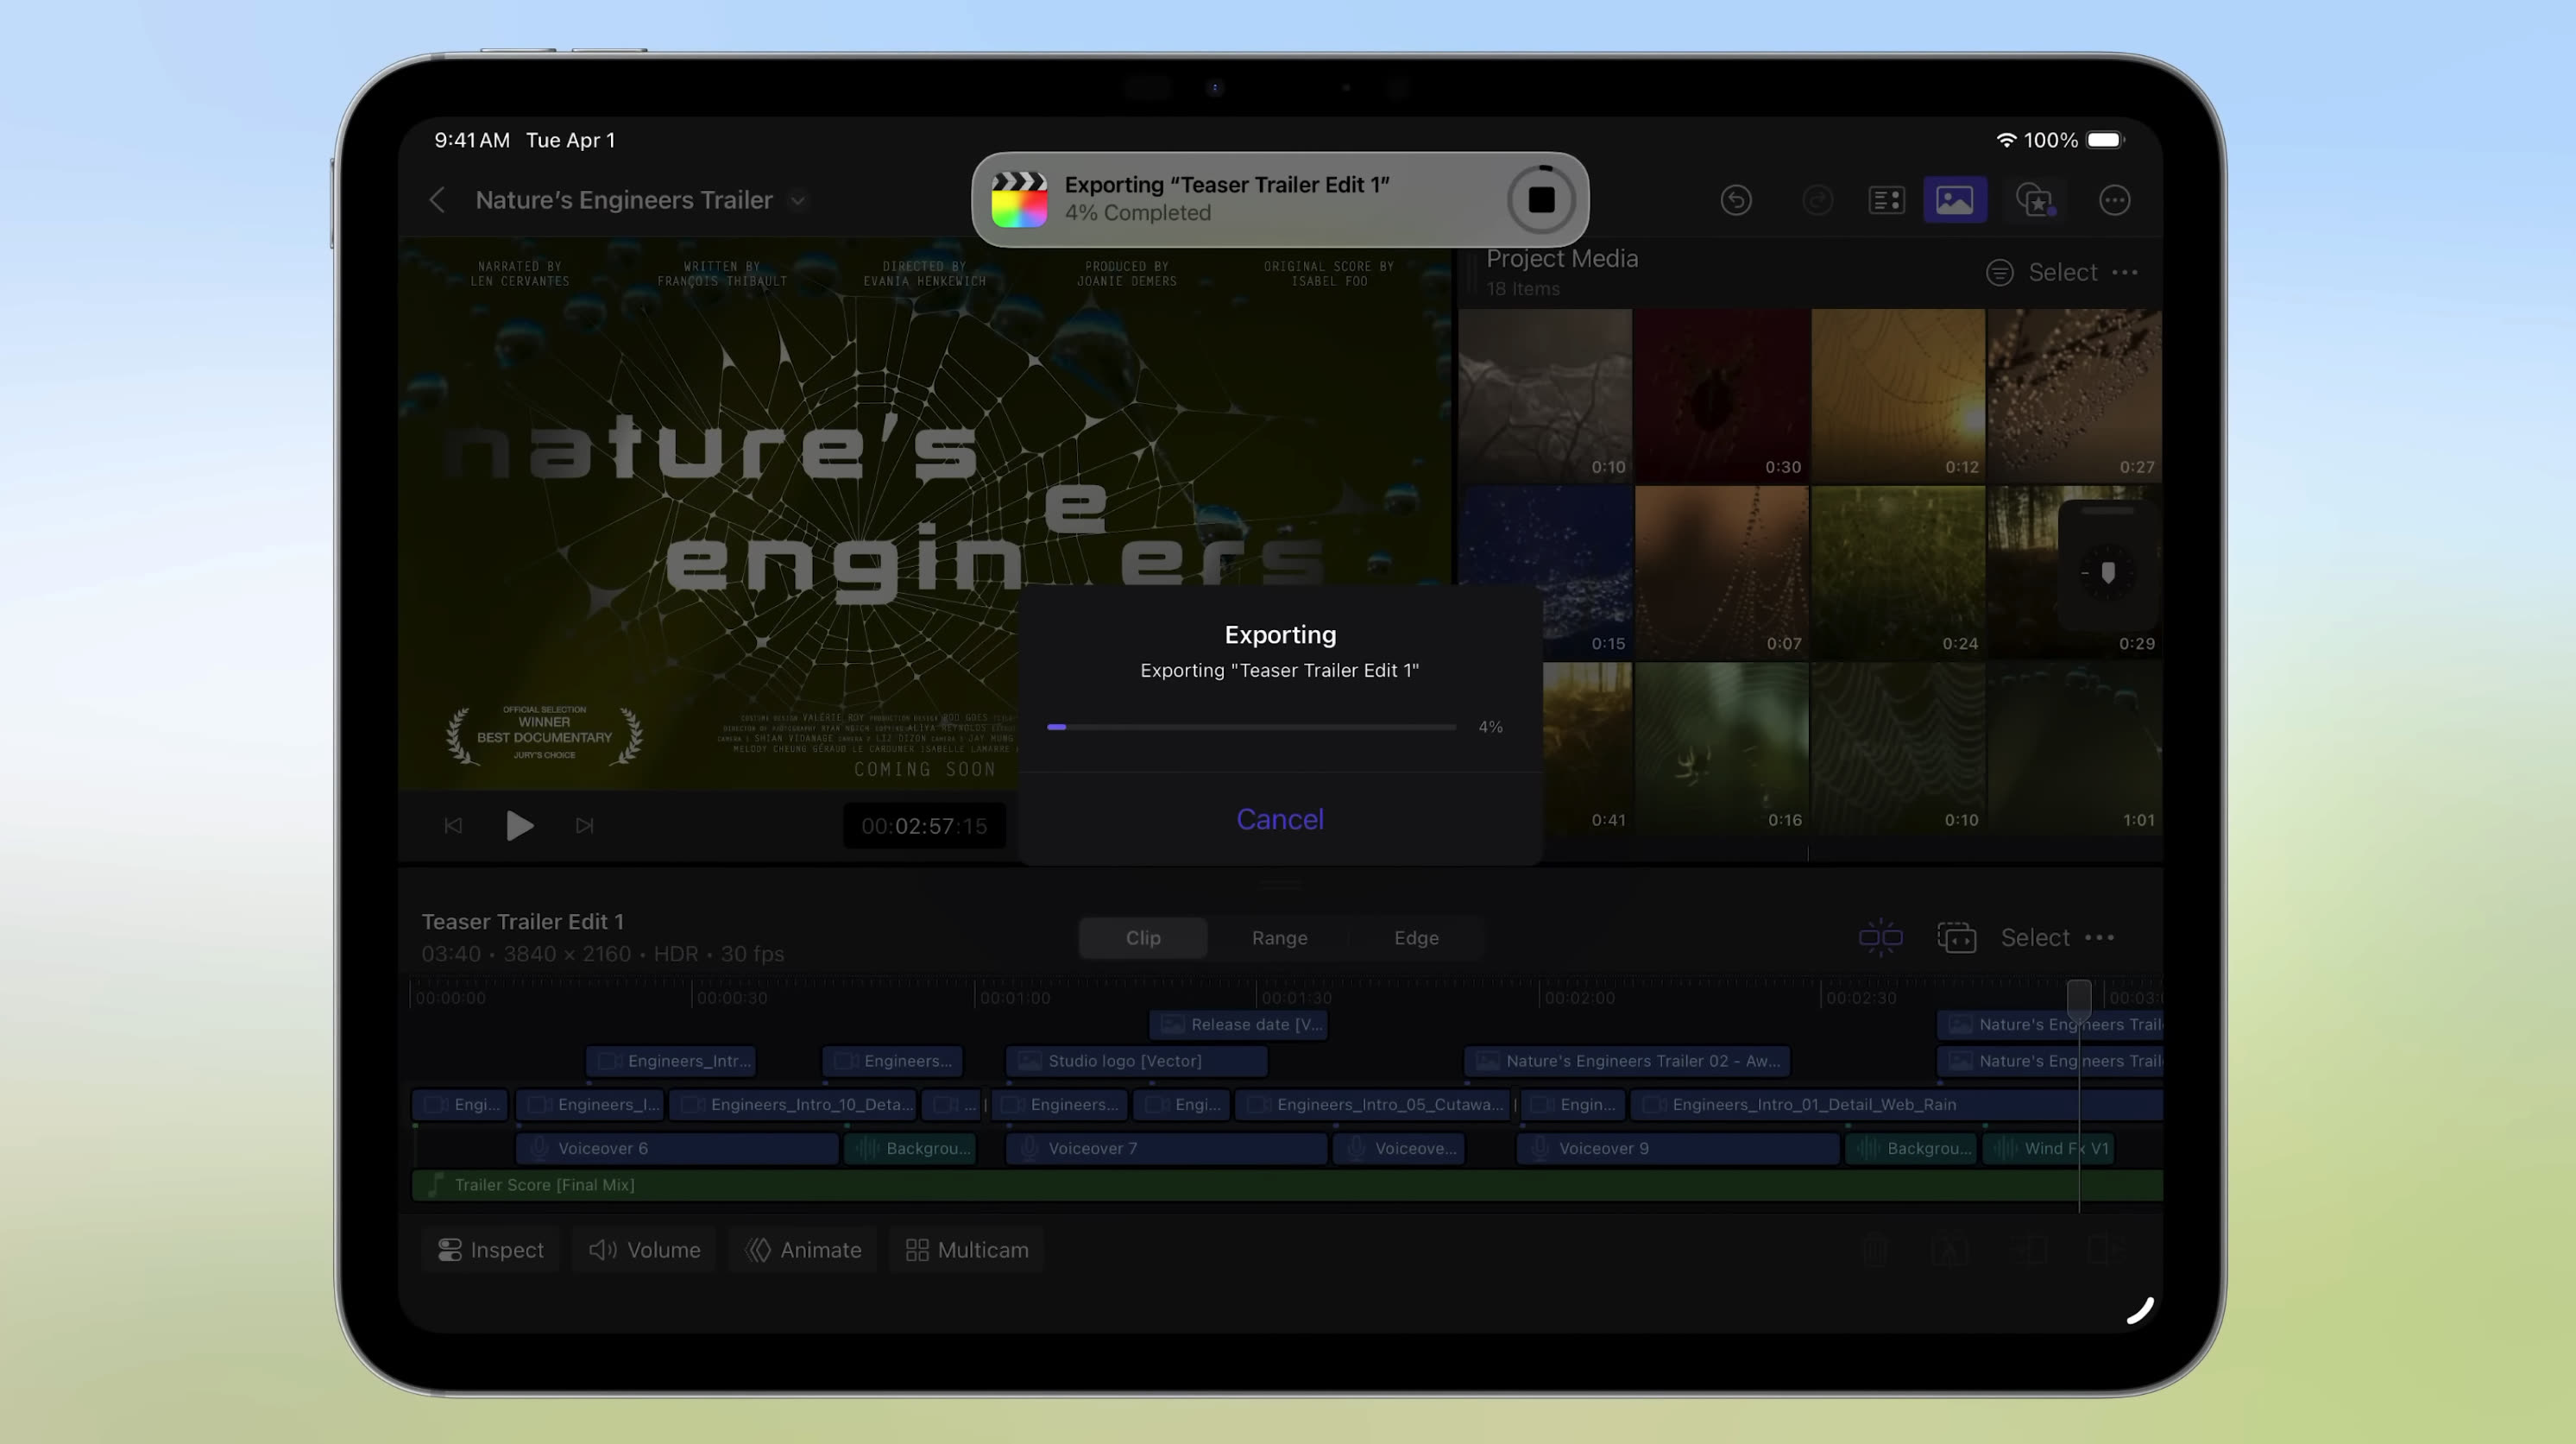Tap the Animate button

pos(803,1249)
